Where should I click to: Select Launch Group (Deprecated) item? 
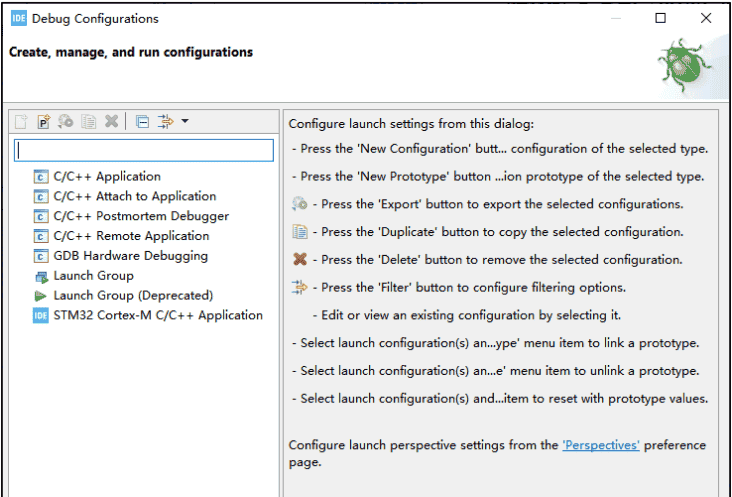click(x=133, y=296)
